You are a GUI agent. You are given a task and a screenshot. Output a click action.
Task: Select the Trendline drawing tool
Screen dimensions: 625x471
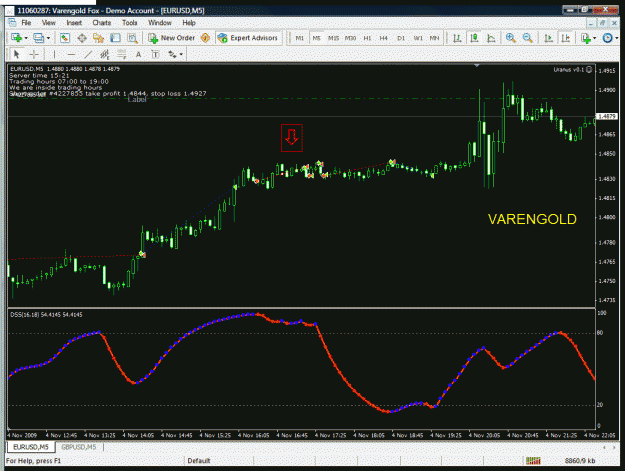click(88, 54)
